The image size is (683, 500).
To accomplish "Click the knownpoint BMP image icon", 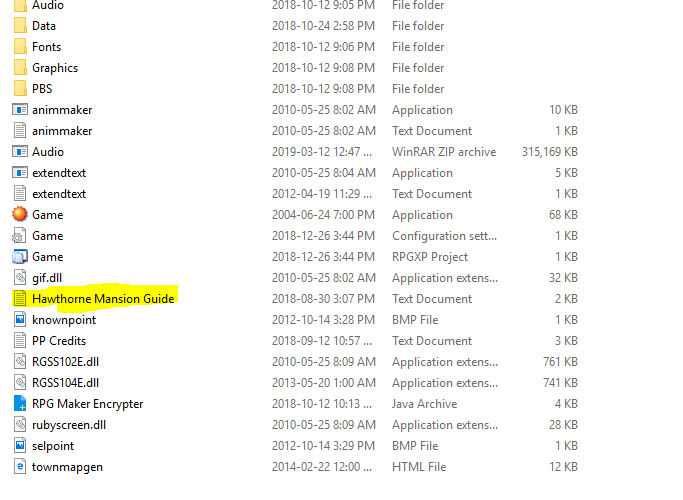I will click(20, 320).
